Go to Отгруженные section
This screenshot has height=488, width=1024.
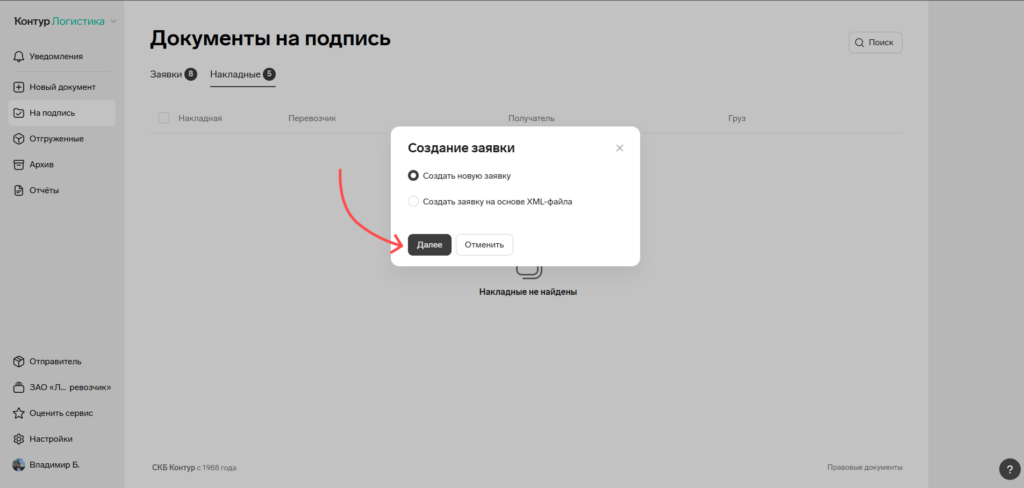pos(56,139)
